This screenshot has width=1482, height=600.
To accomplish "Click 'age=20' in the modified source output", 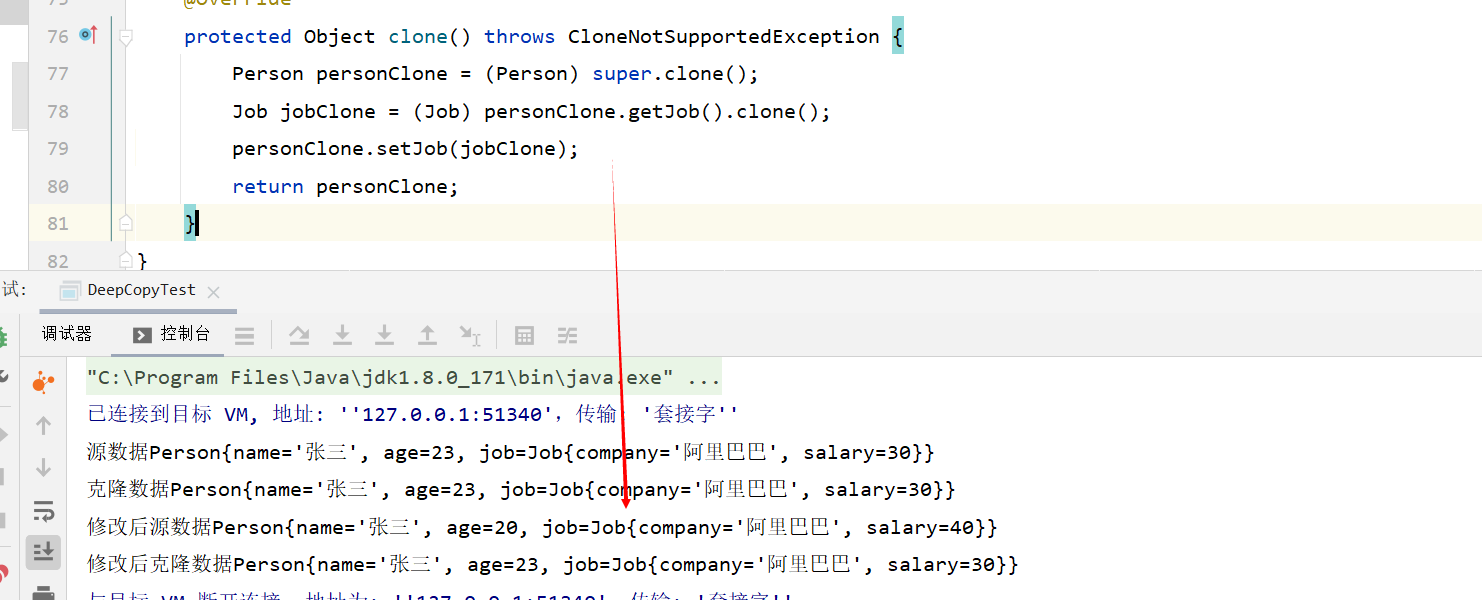I will point(483,527).
